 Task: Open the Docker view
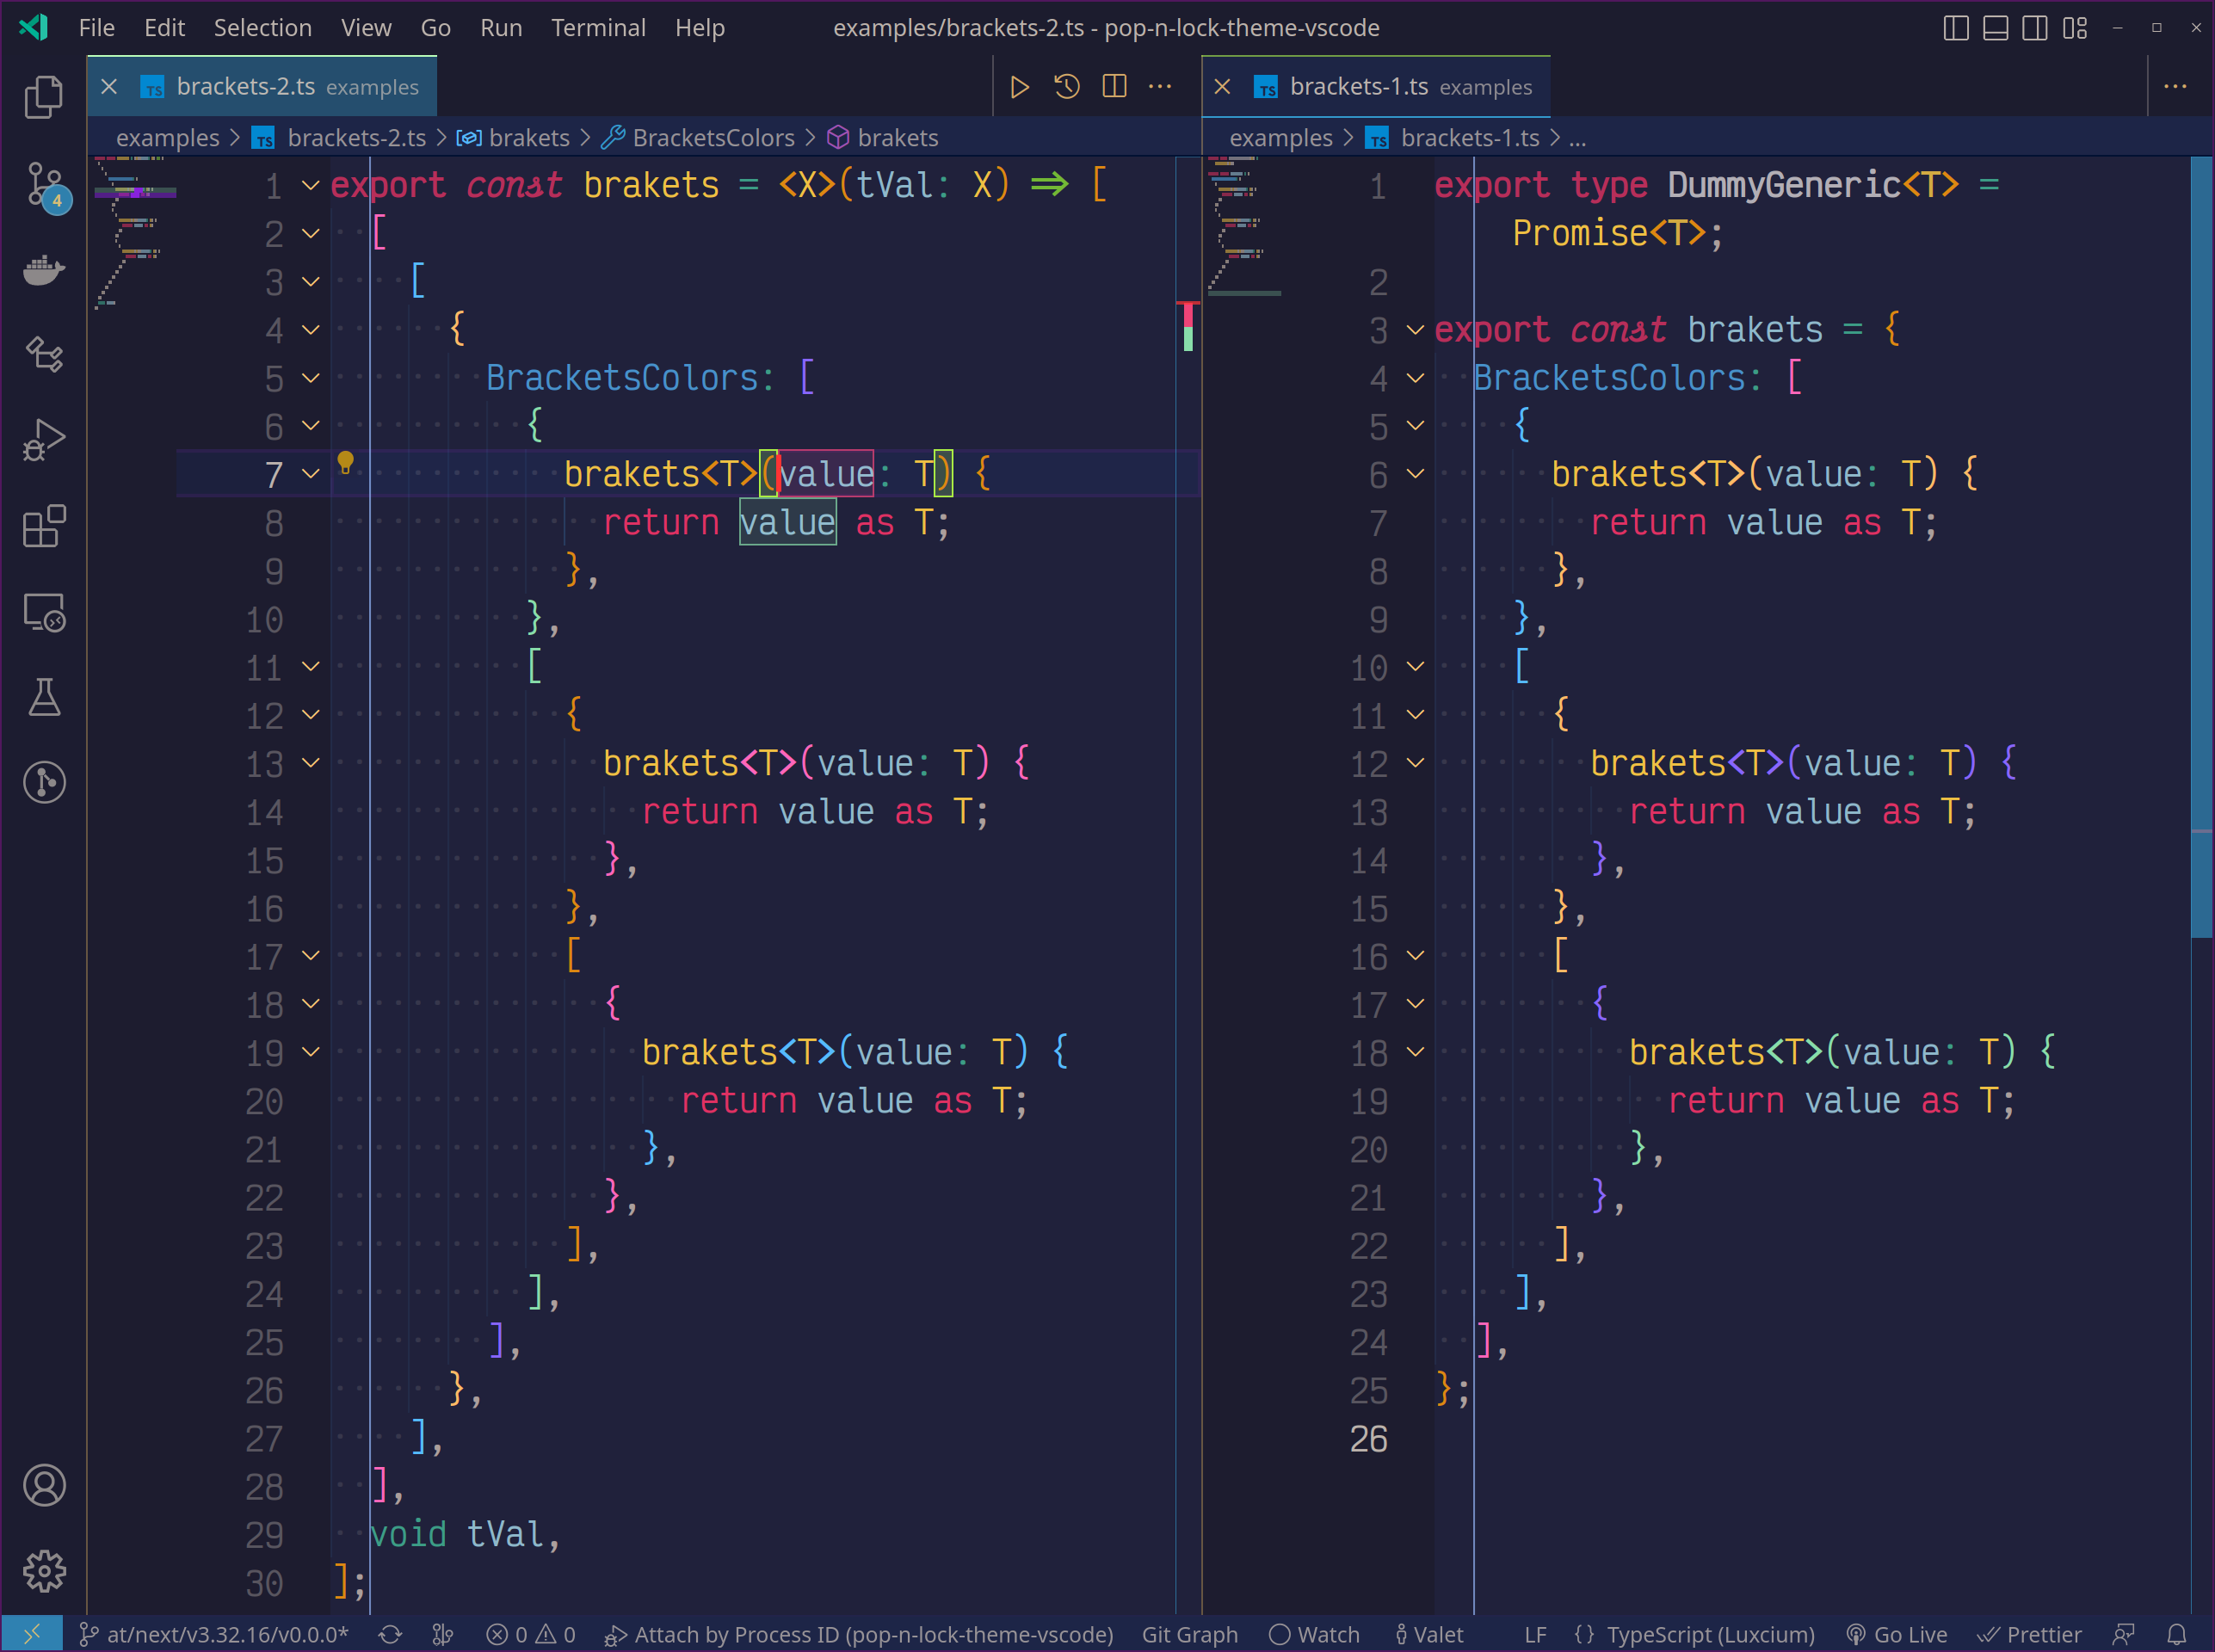tap(43, 271)
